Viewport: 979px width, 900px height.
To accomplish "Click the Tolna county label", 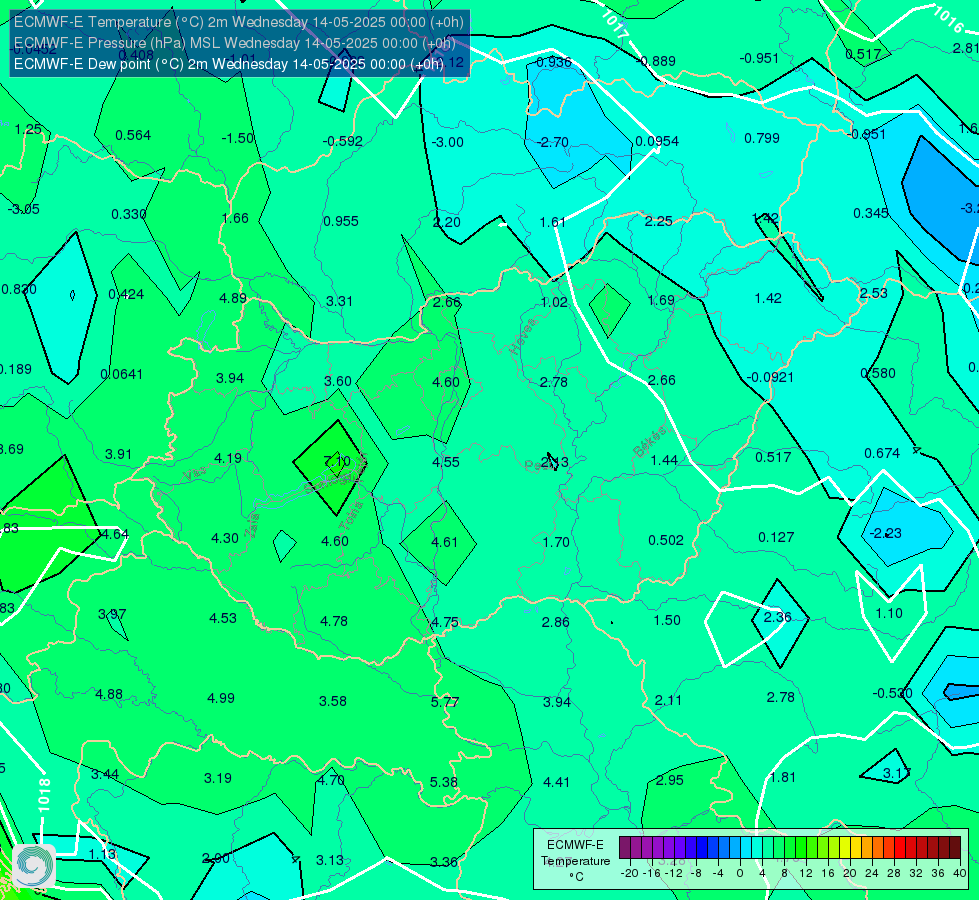I will 351,516.
